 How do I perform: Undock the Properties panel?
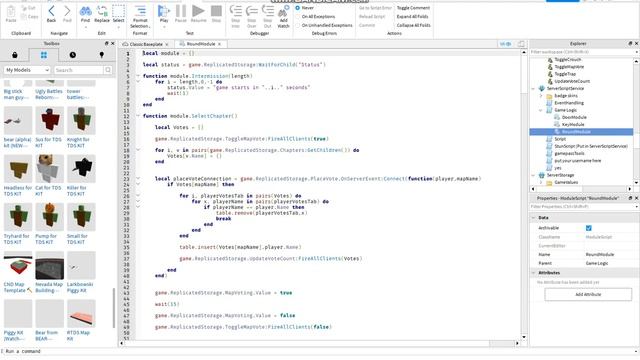(630, 198)
